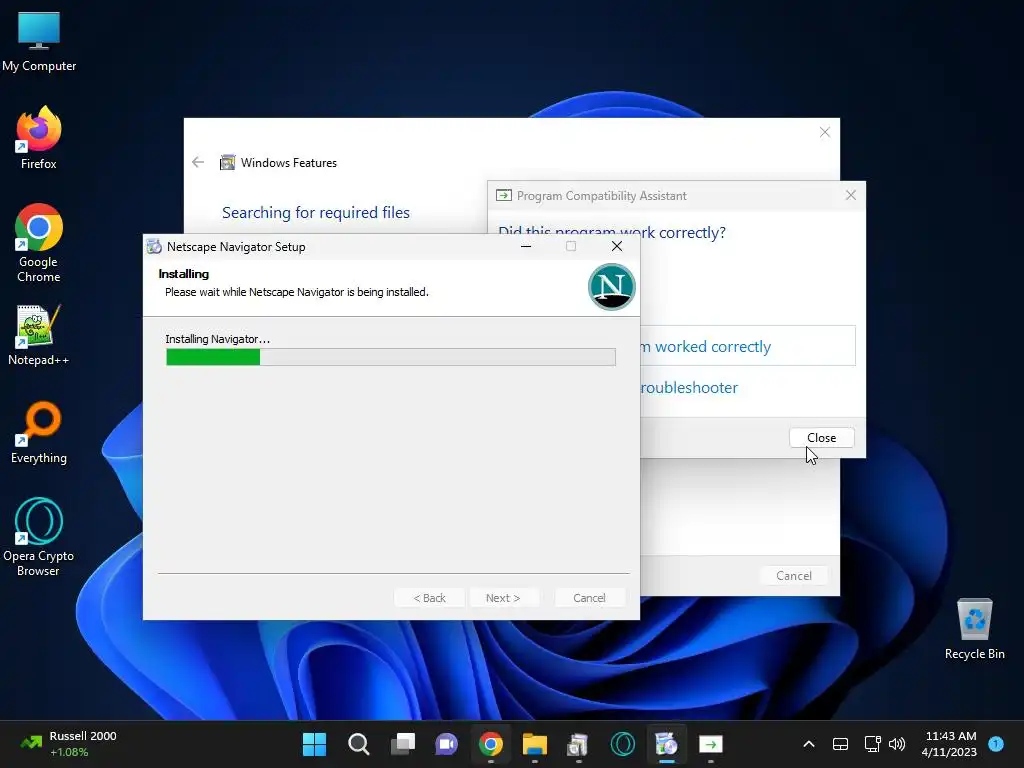1024x768 pixels.
Task: Switch to the Netscape Setup taskbar icon
Action: click(x=666, y=744)
